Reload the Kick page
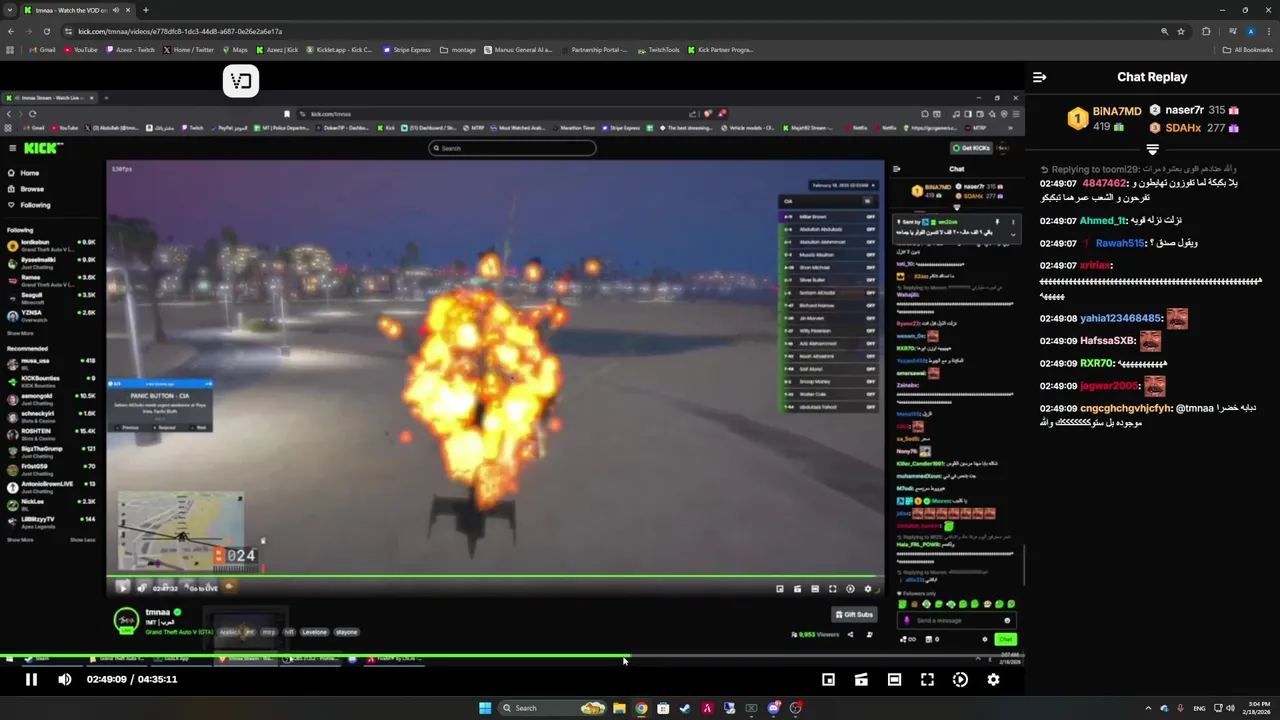 (47, 31)
